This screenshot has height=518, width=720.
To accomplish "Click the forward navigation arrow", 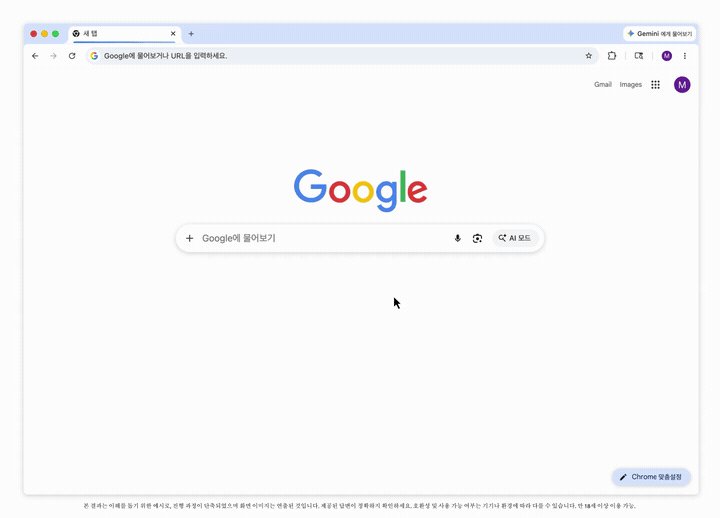I will [x=53, y=56].
